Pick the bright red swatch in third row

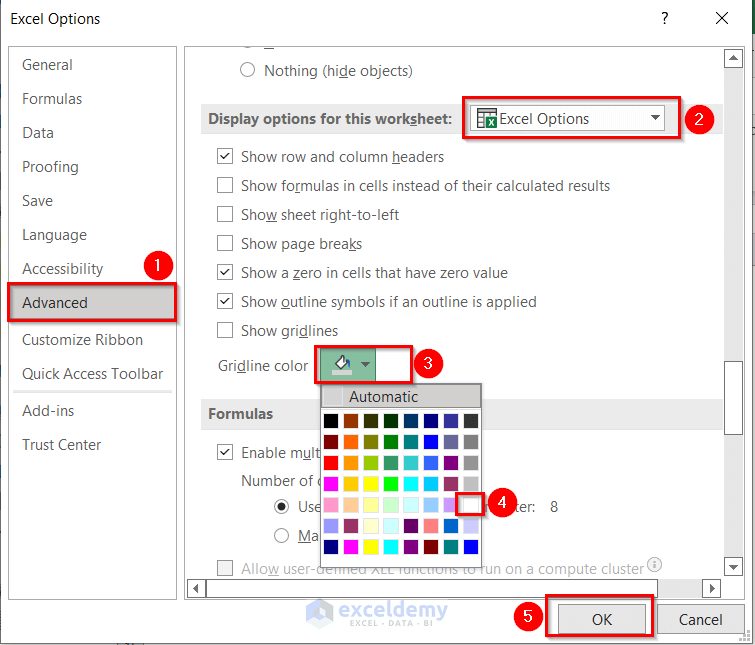(x=331, y=463)
